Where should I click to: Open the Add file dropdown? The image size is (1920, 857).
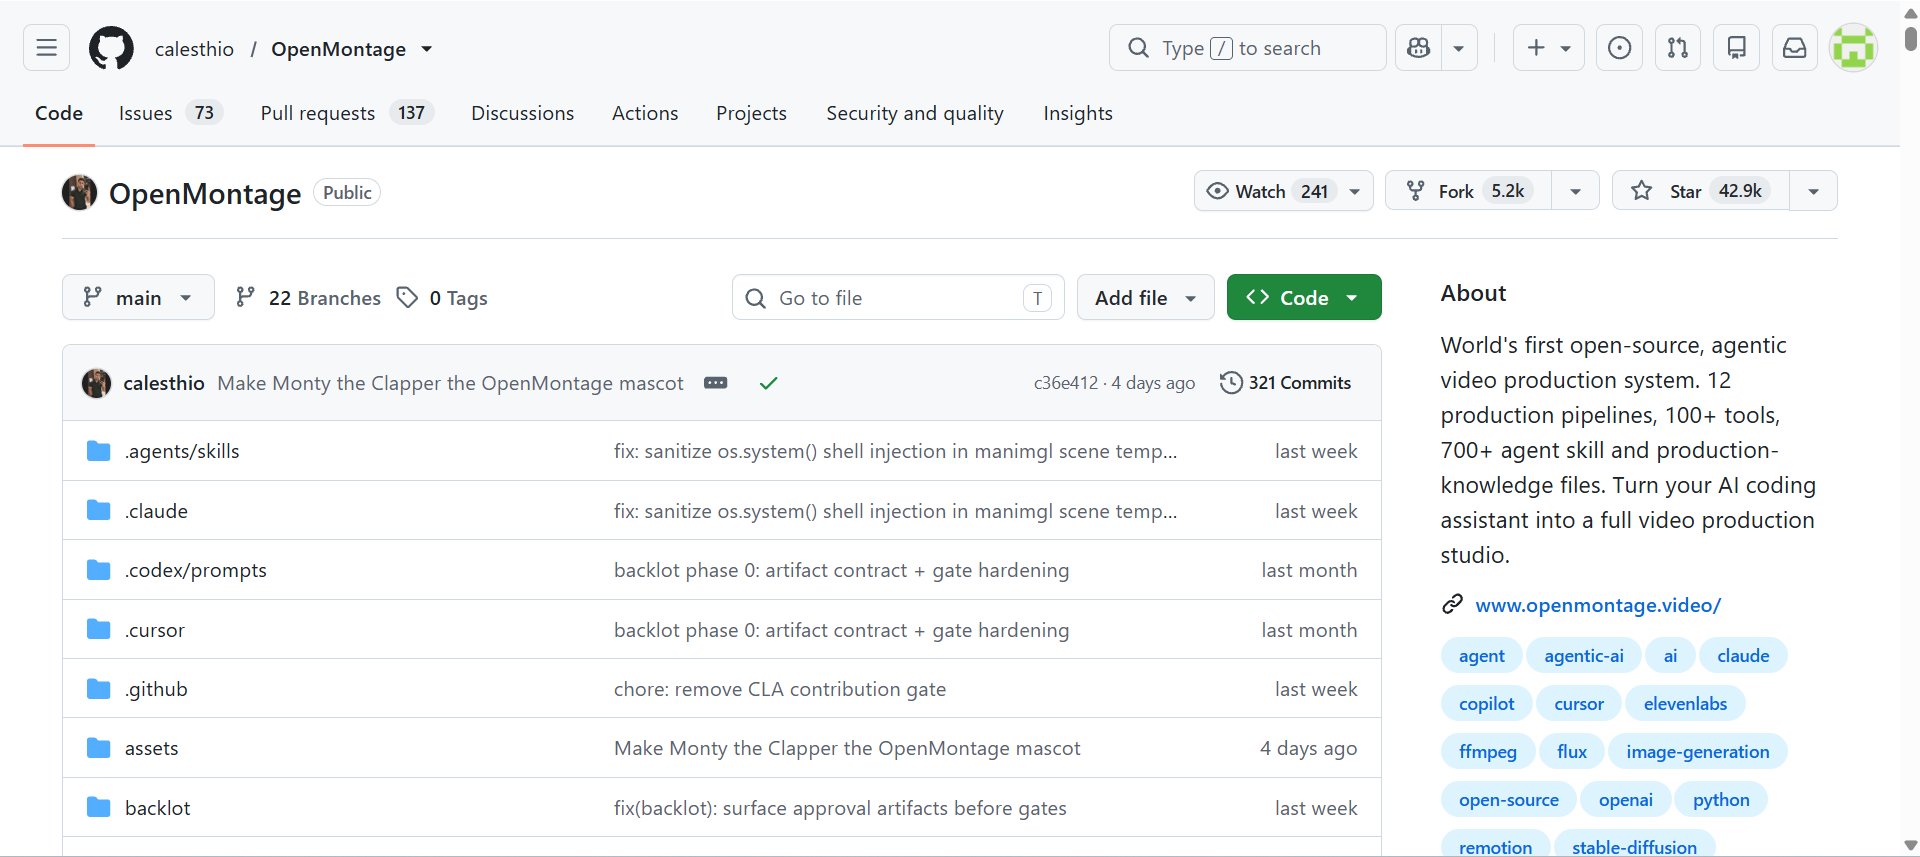click(1145, 297)
